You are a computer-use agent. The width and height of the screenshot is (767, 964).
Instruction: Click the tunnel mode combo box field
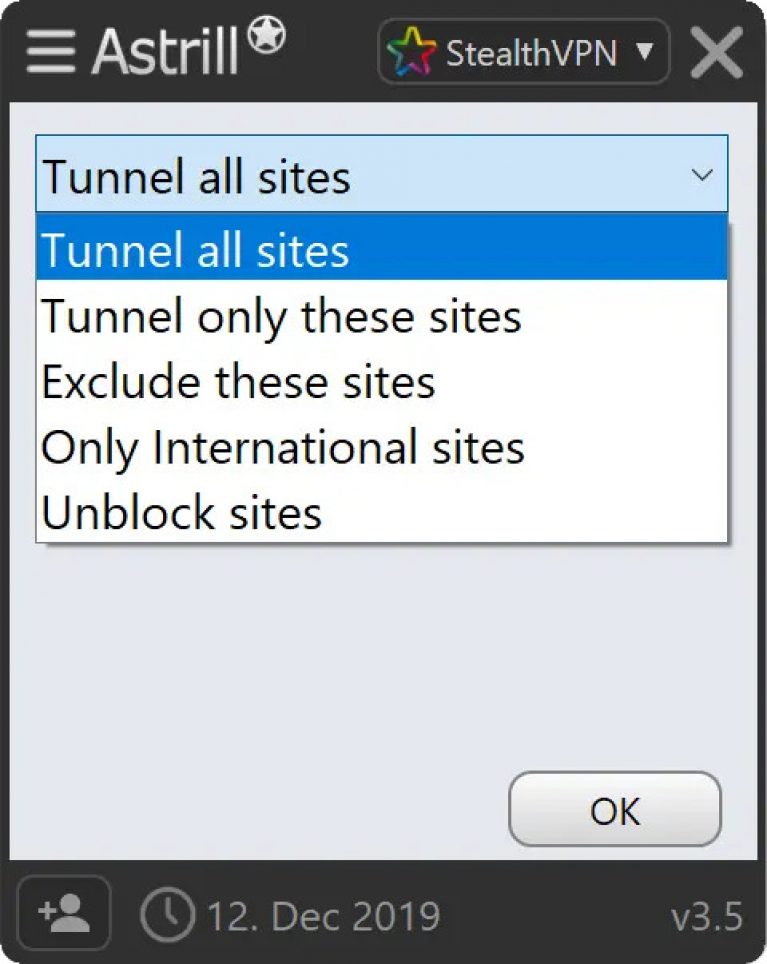coord(360,177)
